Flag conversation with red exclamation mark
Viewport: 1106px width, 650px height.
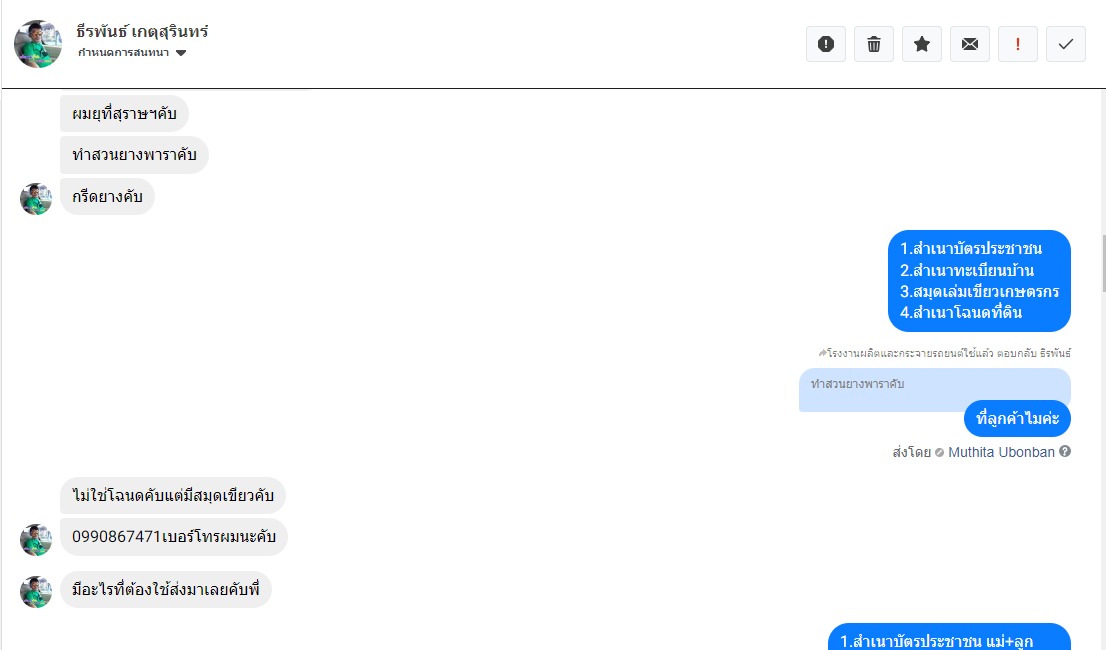1017,44
